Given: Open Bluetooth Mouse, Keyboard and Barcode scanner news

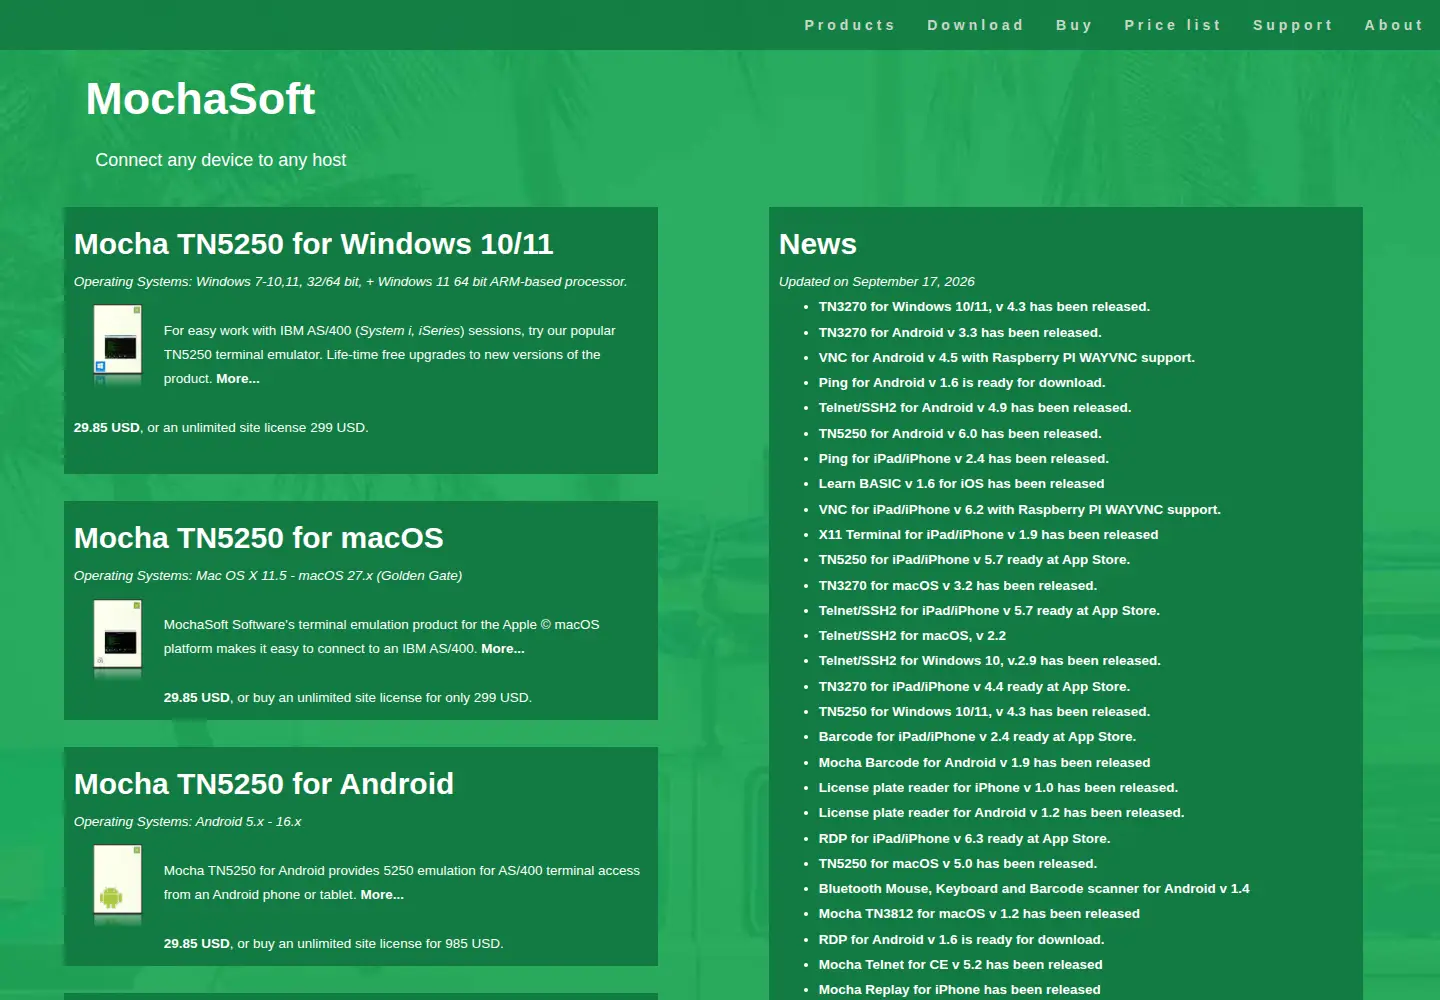Looking at the screenshot, I should pos(1034,889).
